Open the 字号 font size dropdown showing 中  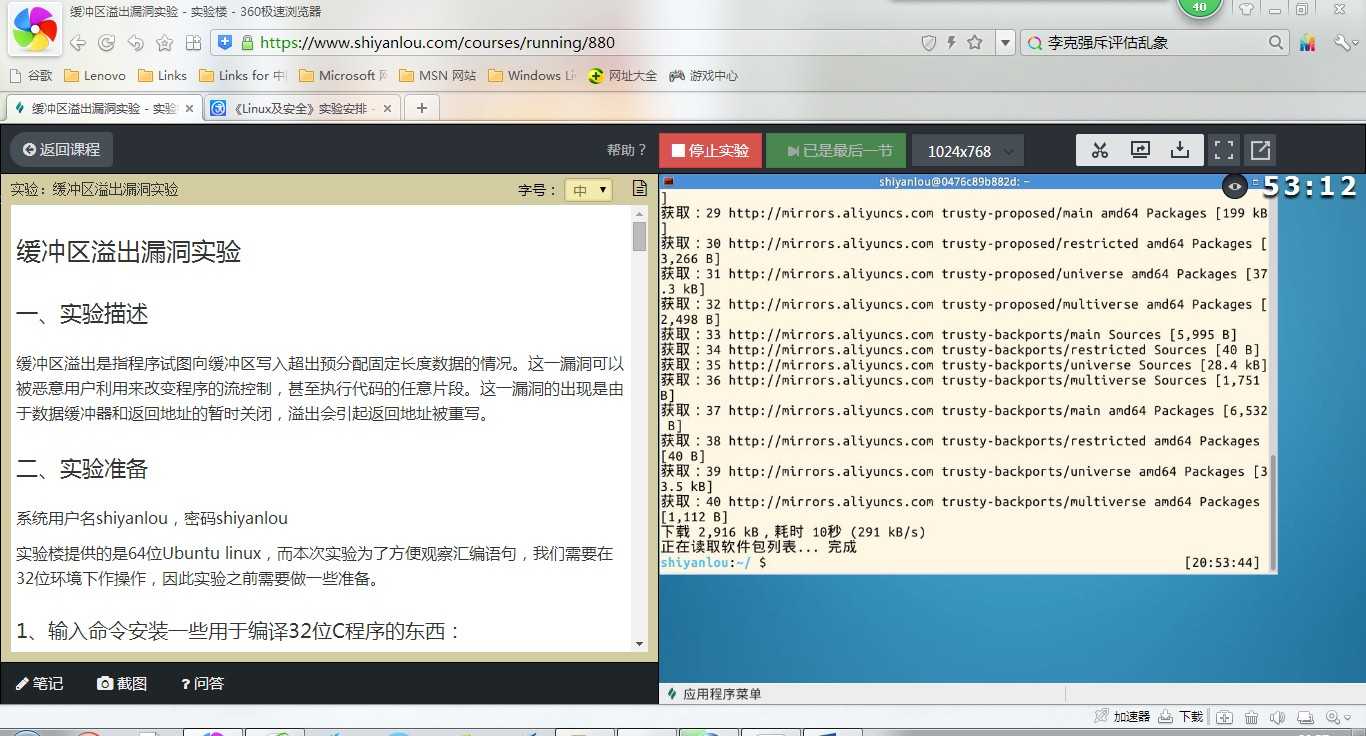(588, 190)
